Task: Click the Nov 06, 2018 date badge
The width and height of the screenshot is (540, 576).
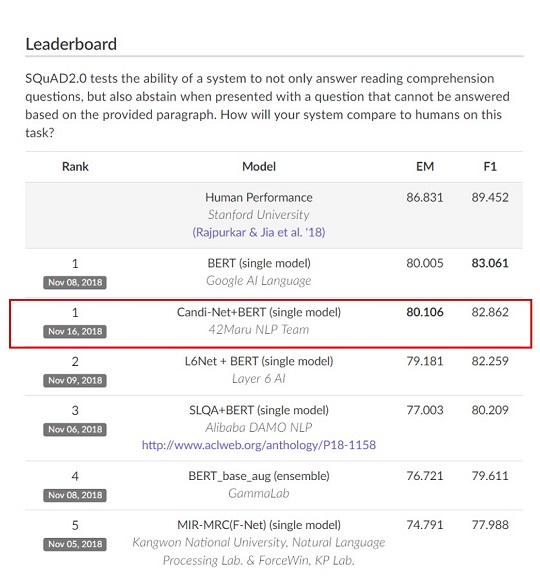Action: tap(75, 429)
